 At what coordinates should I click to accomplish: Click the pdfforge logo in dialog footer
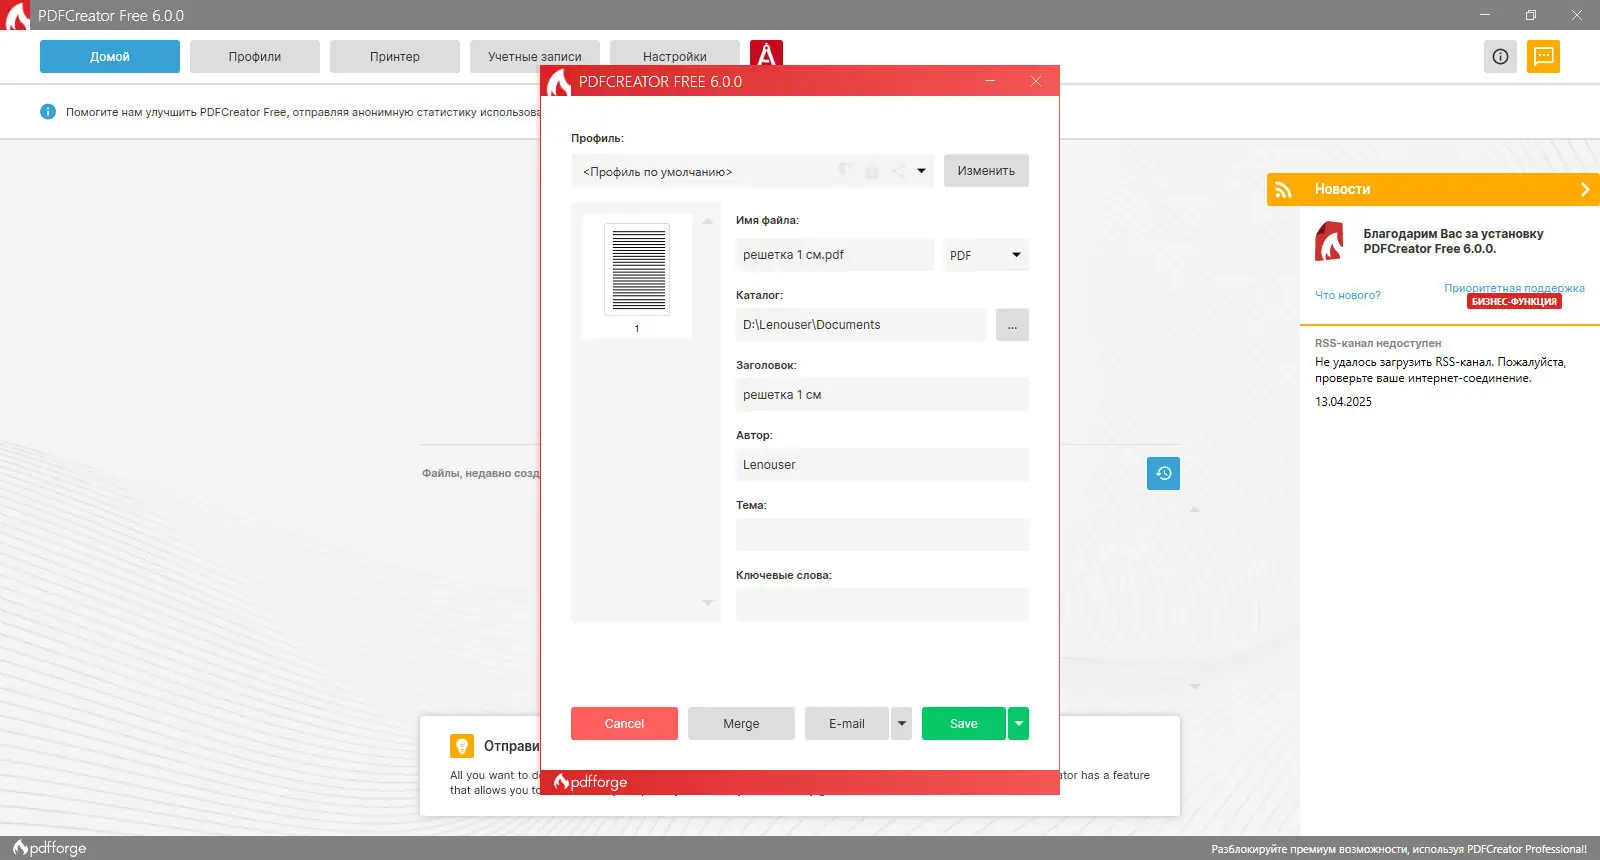click(x=591, y=782)
